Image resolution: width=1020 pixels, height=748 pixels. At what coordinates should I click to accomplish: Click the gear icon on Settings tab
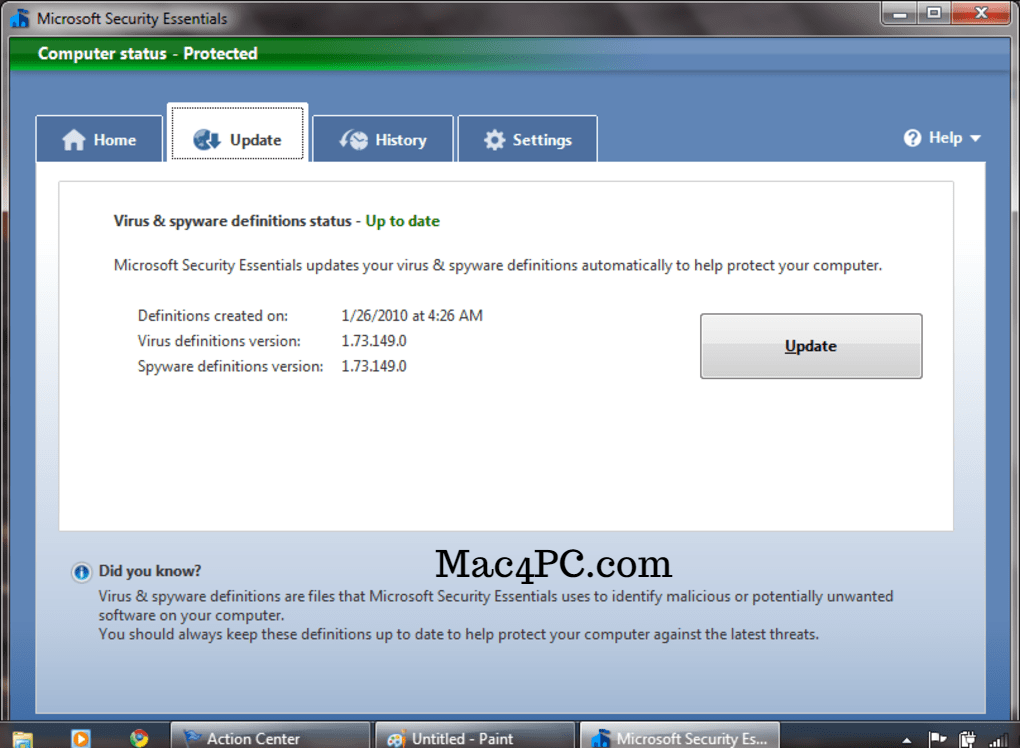[x=494, y=140]
